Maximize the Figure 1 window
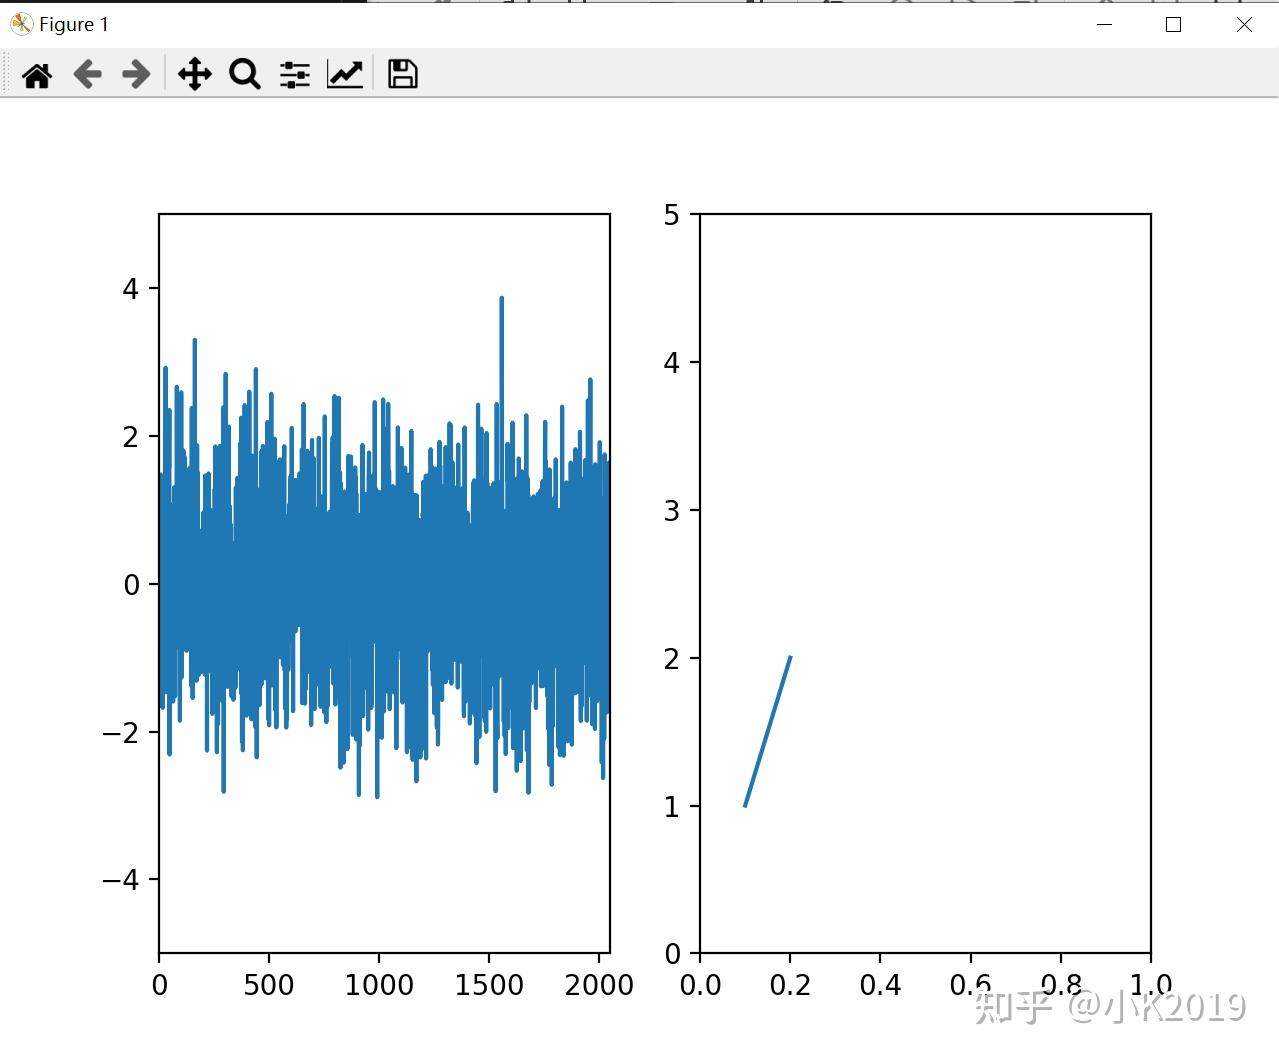Screen dimensions: 1279x1057 click(x=1174, y=24)
